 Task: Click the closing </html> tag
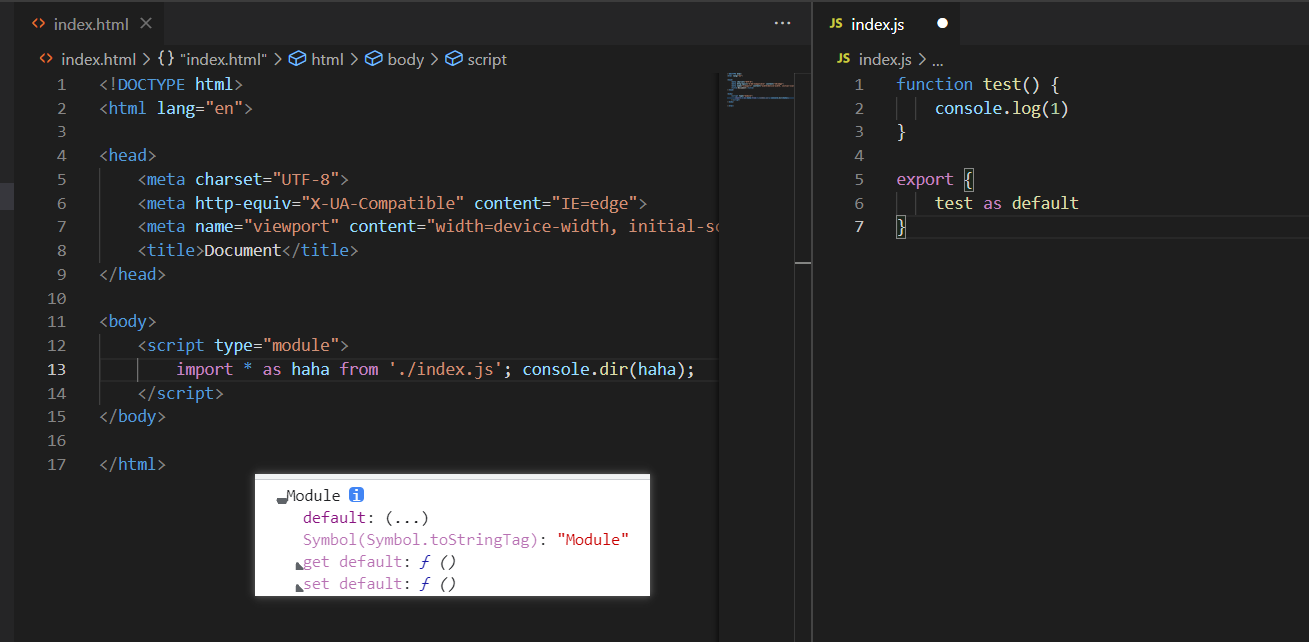[133, 464]
